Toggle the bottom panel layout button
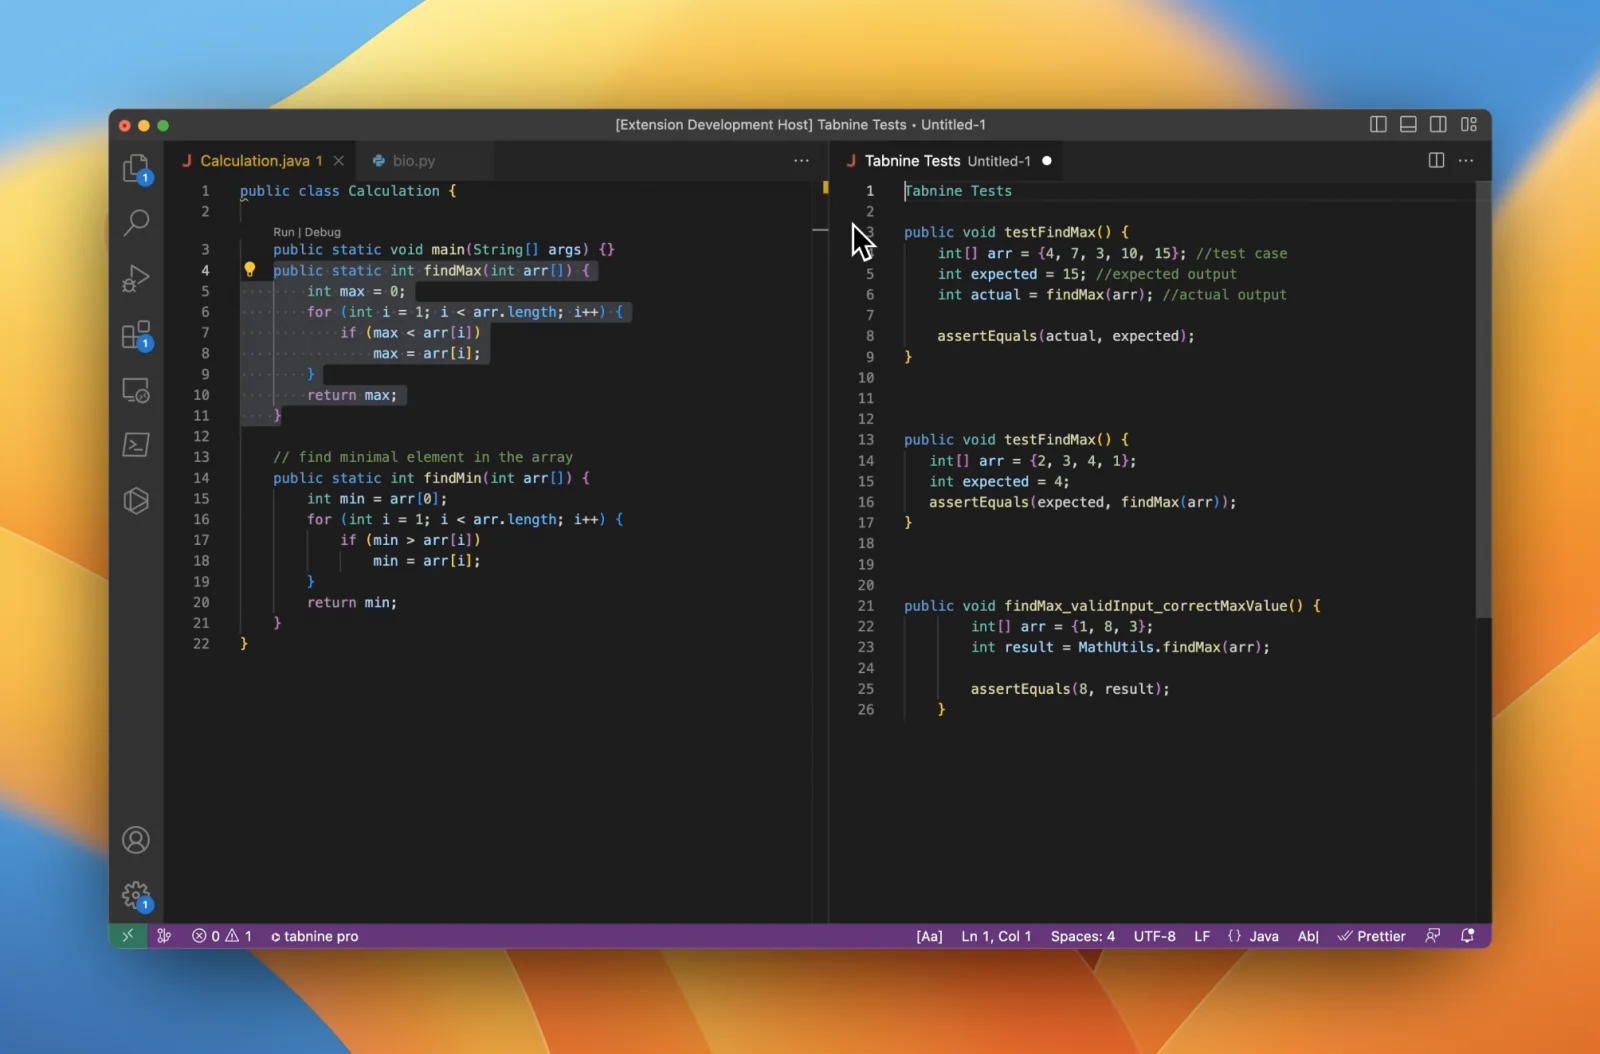This screenshot has height=1054, width=1600. (1408, 124)
